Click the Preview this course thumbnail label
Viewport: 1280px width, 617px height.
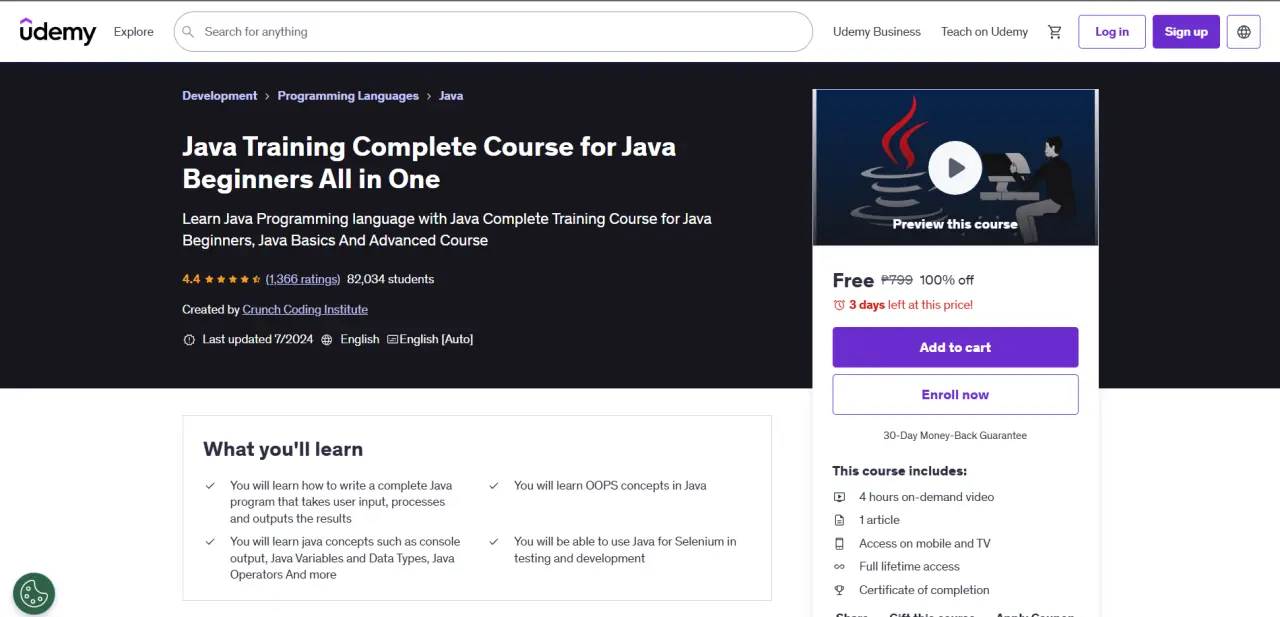tap(955, 224)
